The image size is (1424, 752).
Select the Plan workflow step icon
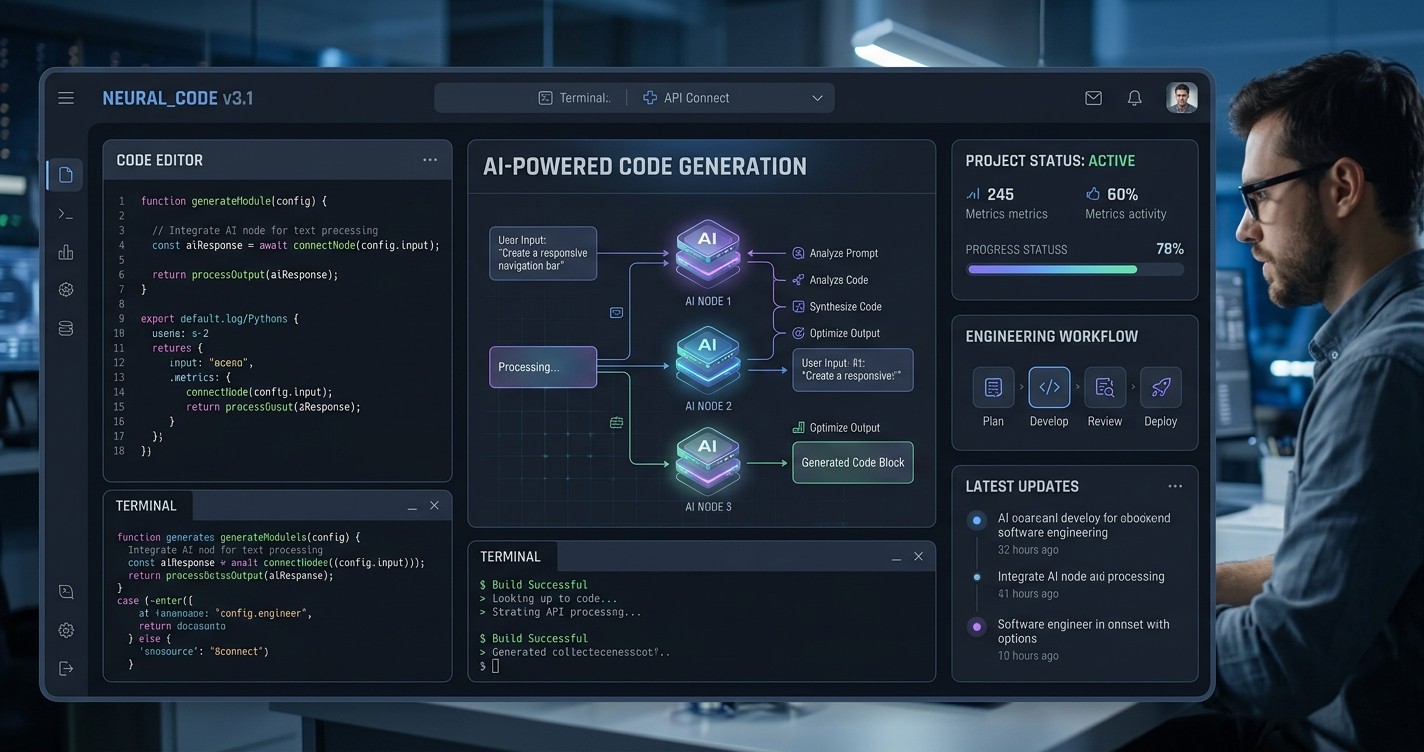[993, 387]
